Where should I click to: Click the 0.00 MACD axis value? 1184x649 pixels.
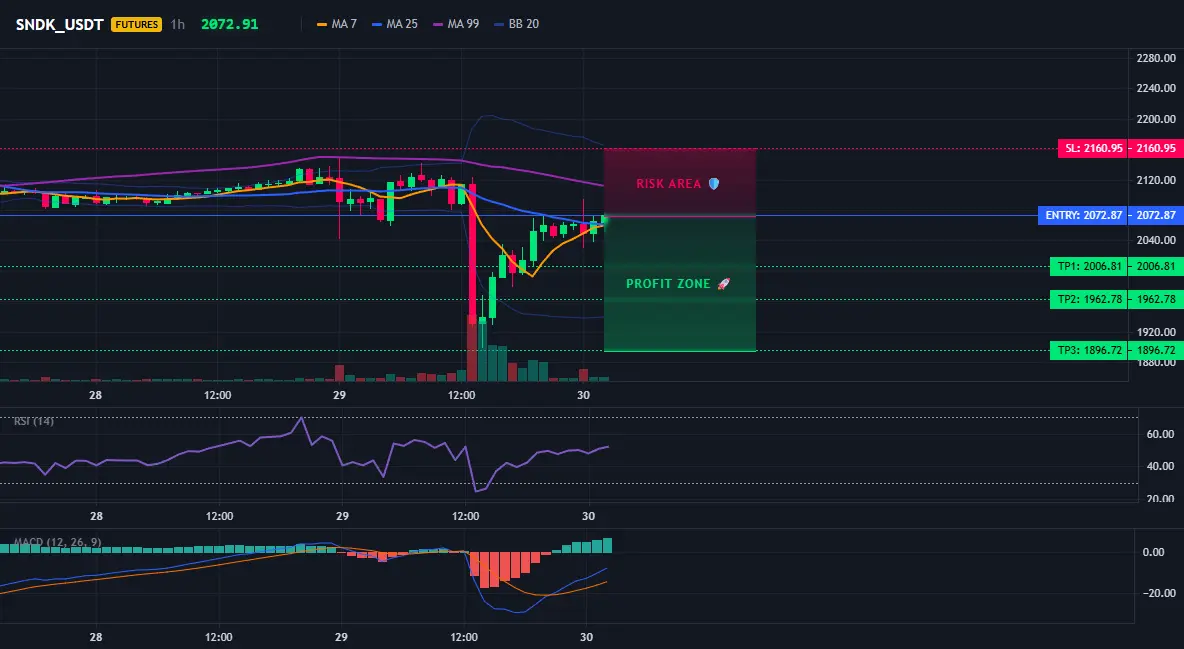pos(1154,552)
